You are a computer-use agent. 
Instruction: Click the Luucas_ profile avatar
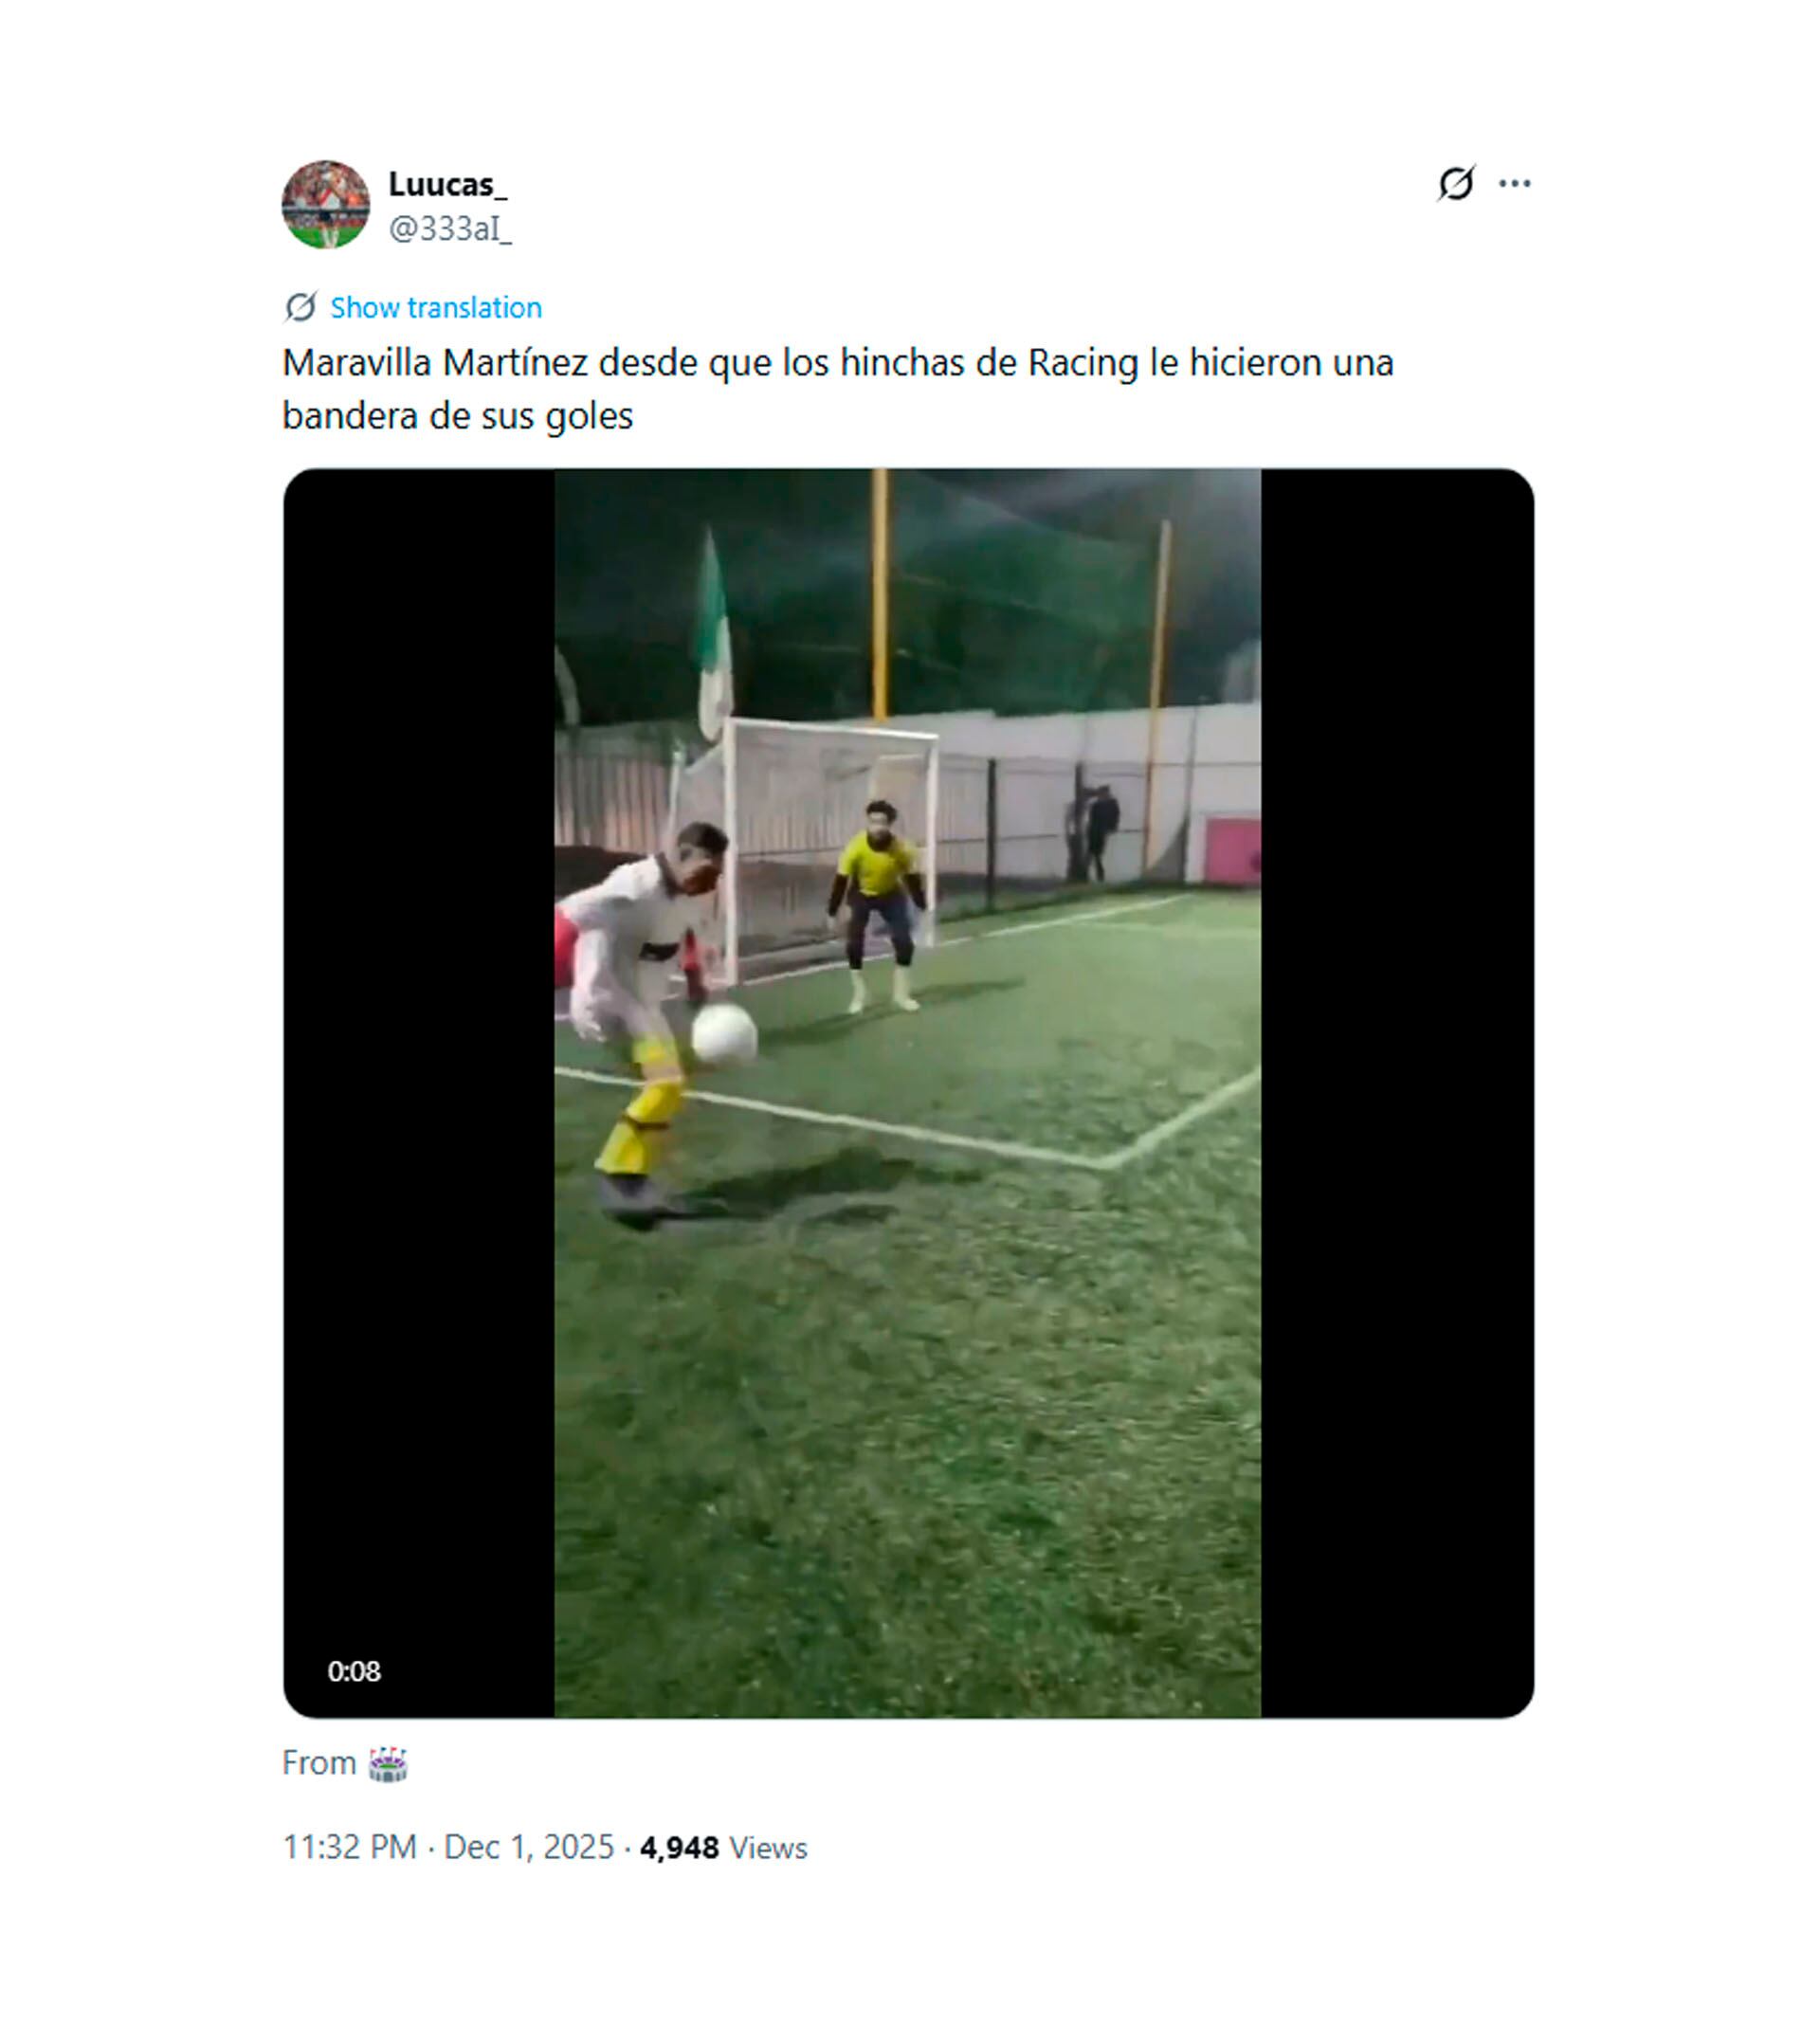point(325,204)
